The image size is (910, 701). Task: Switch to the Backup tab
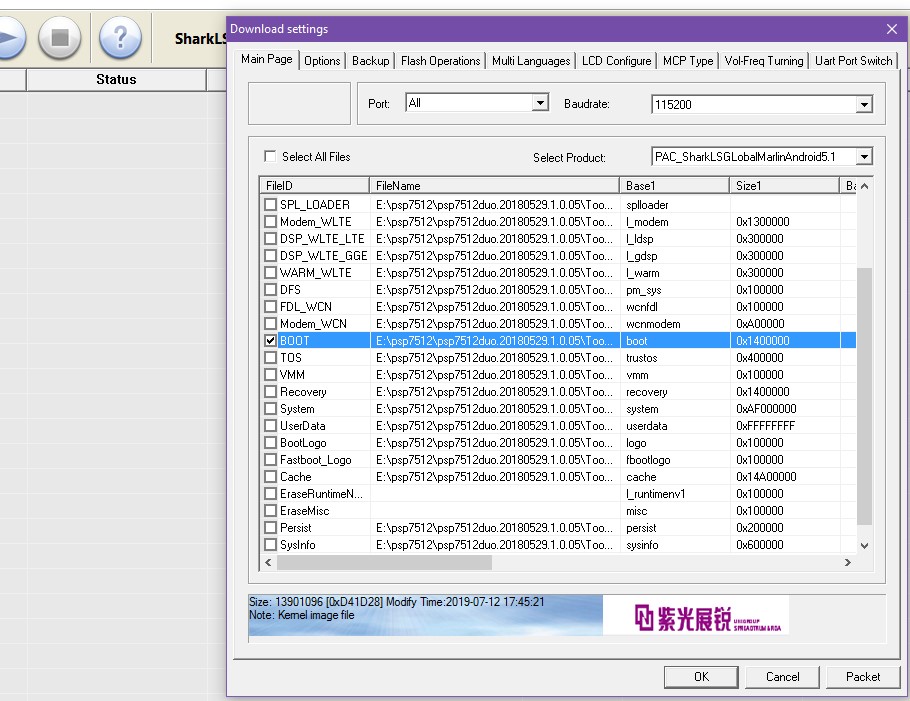[x=370, y=61]
